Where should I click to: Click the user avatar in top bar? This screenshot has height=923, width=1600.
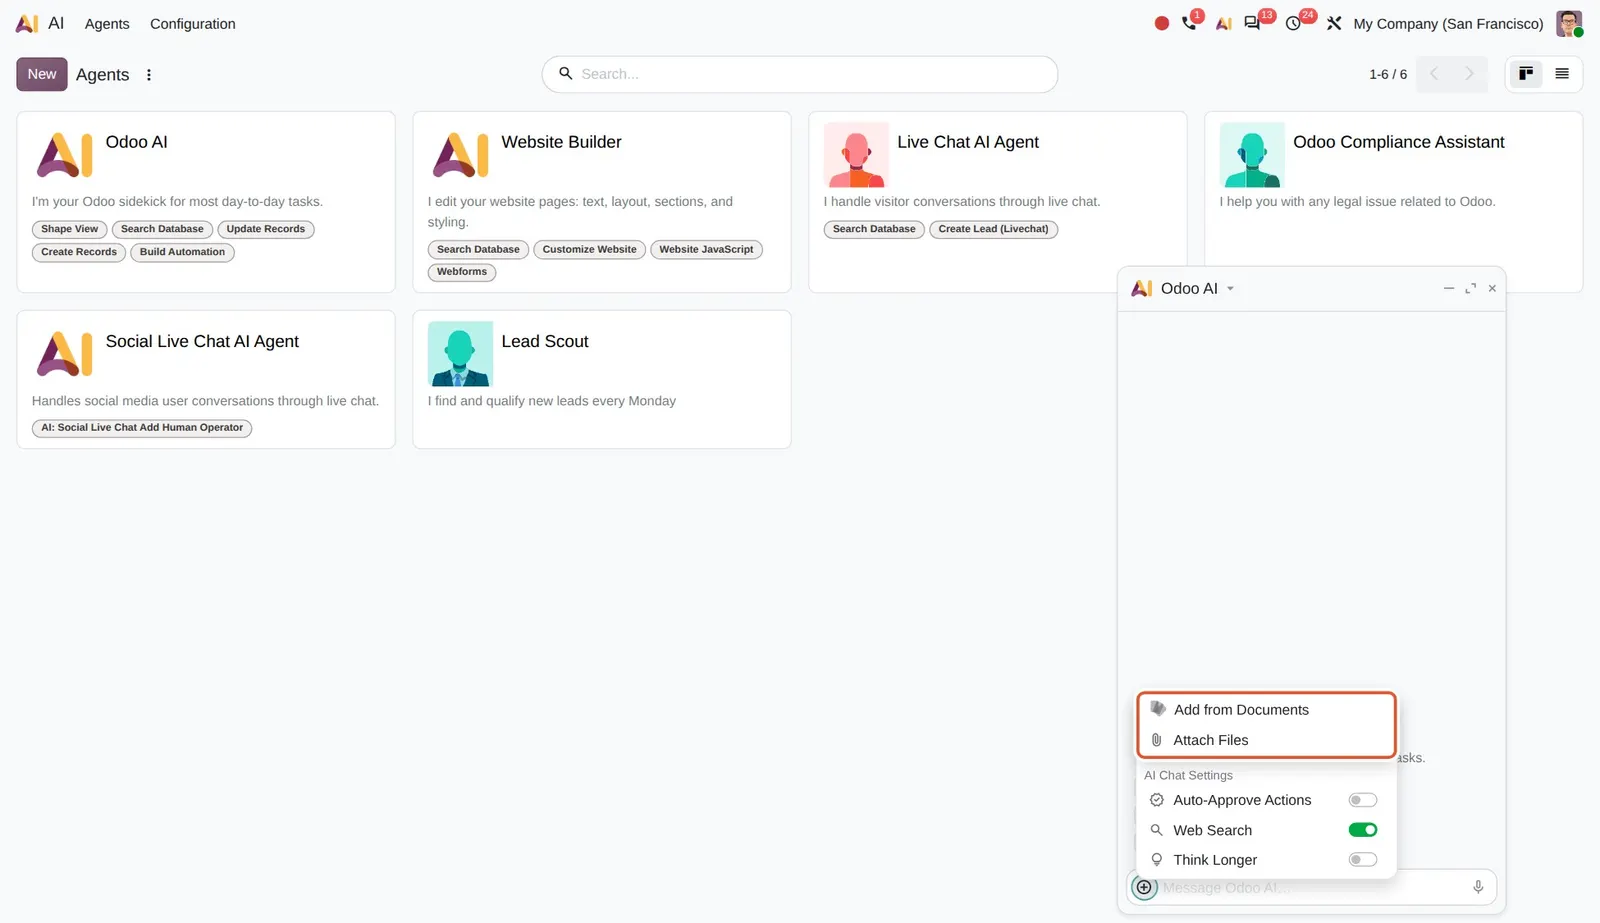[x=1569, y=23]
